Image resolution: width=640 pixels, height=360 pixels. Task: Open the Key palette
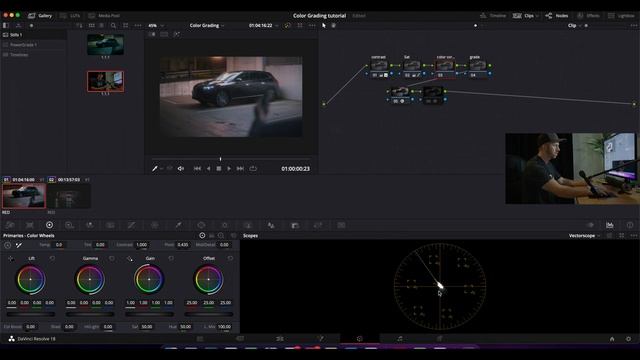pyautogui.click(x=295, y=225)
